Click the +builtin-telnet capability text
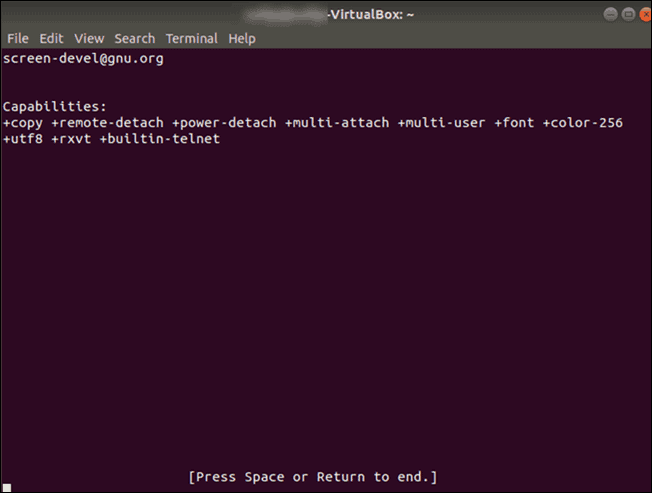The width and height of the screenshot is (652, 493). pyautogui.click(x=160, y=139)
